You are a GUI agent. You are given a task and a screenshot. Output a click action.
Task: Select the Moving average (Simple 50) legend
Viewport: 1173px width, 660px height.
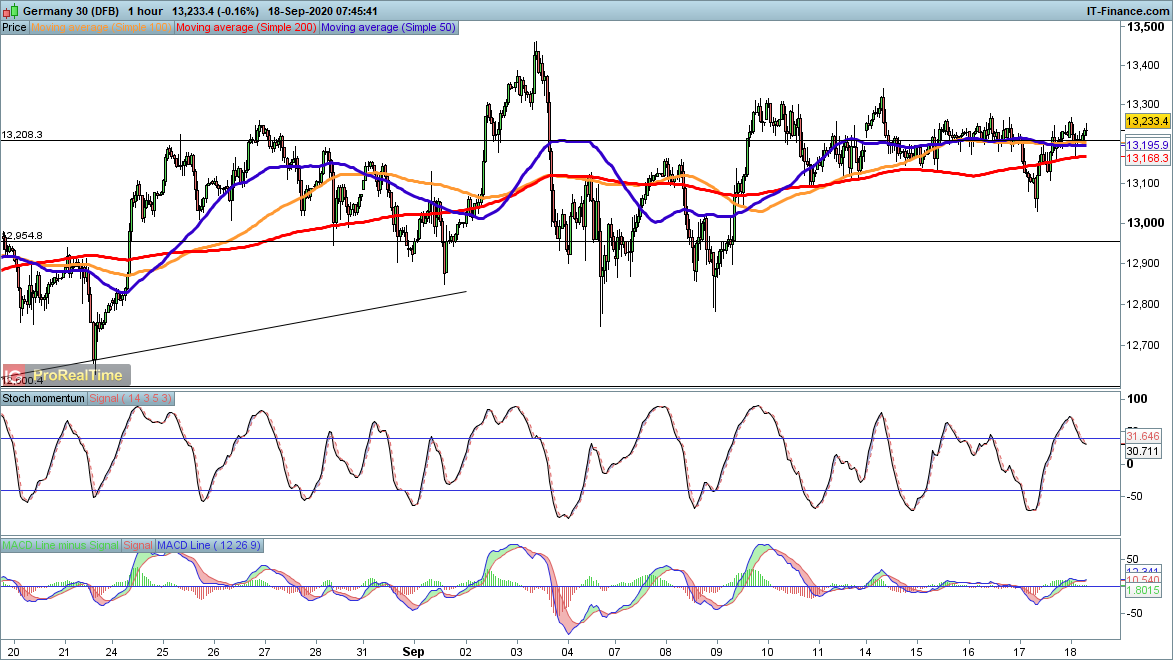pyautogui.click(x=388, y=27)
